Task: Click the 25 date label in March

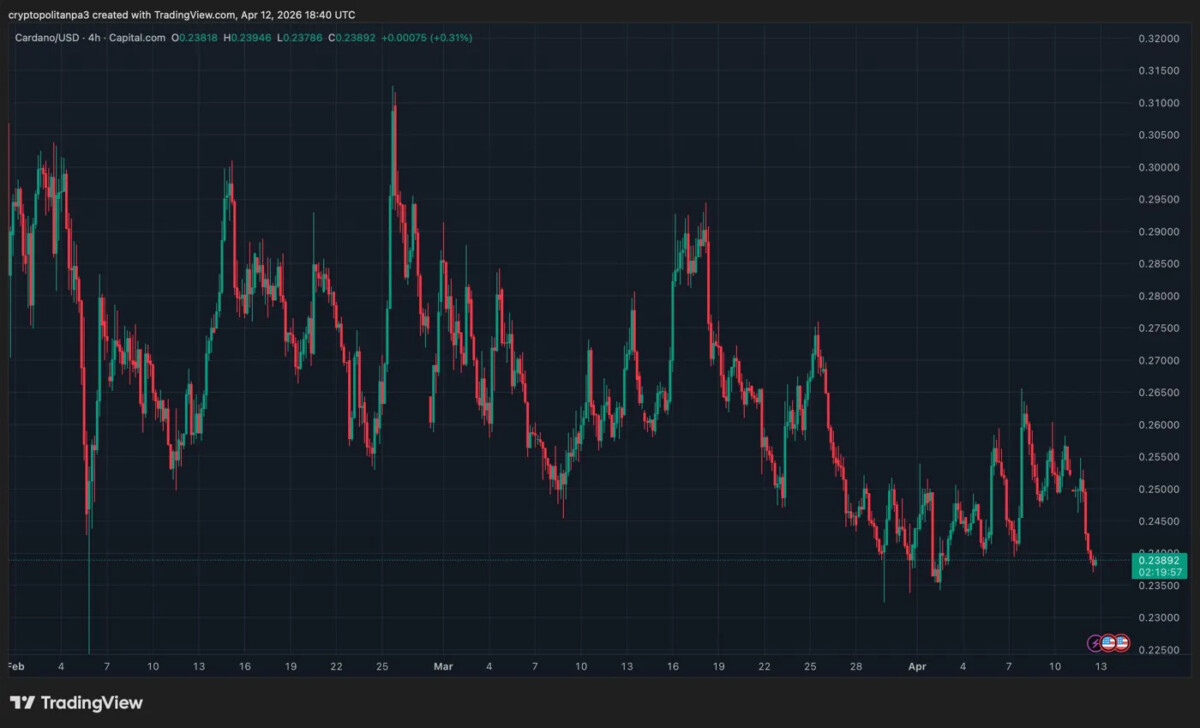Action: 810,666
